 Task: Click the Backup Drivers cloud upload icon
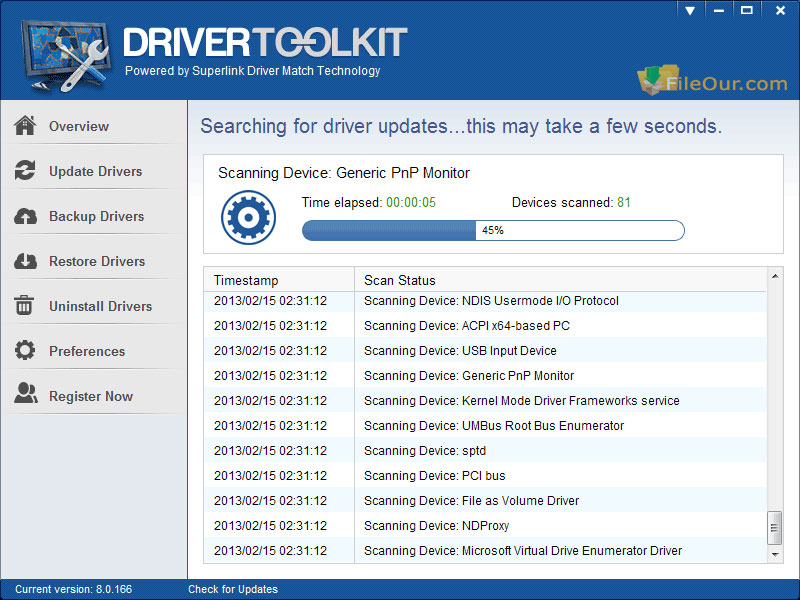tap(25, 216)
